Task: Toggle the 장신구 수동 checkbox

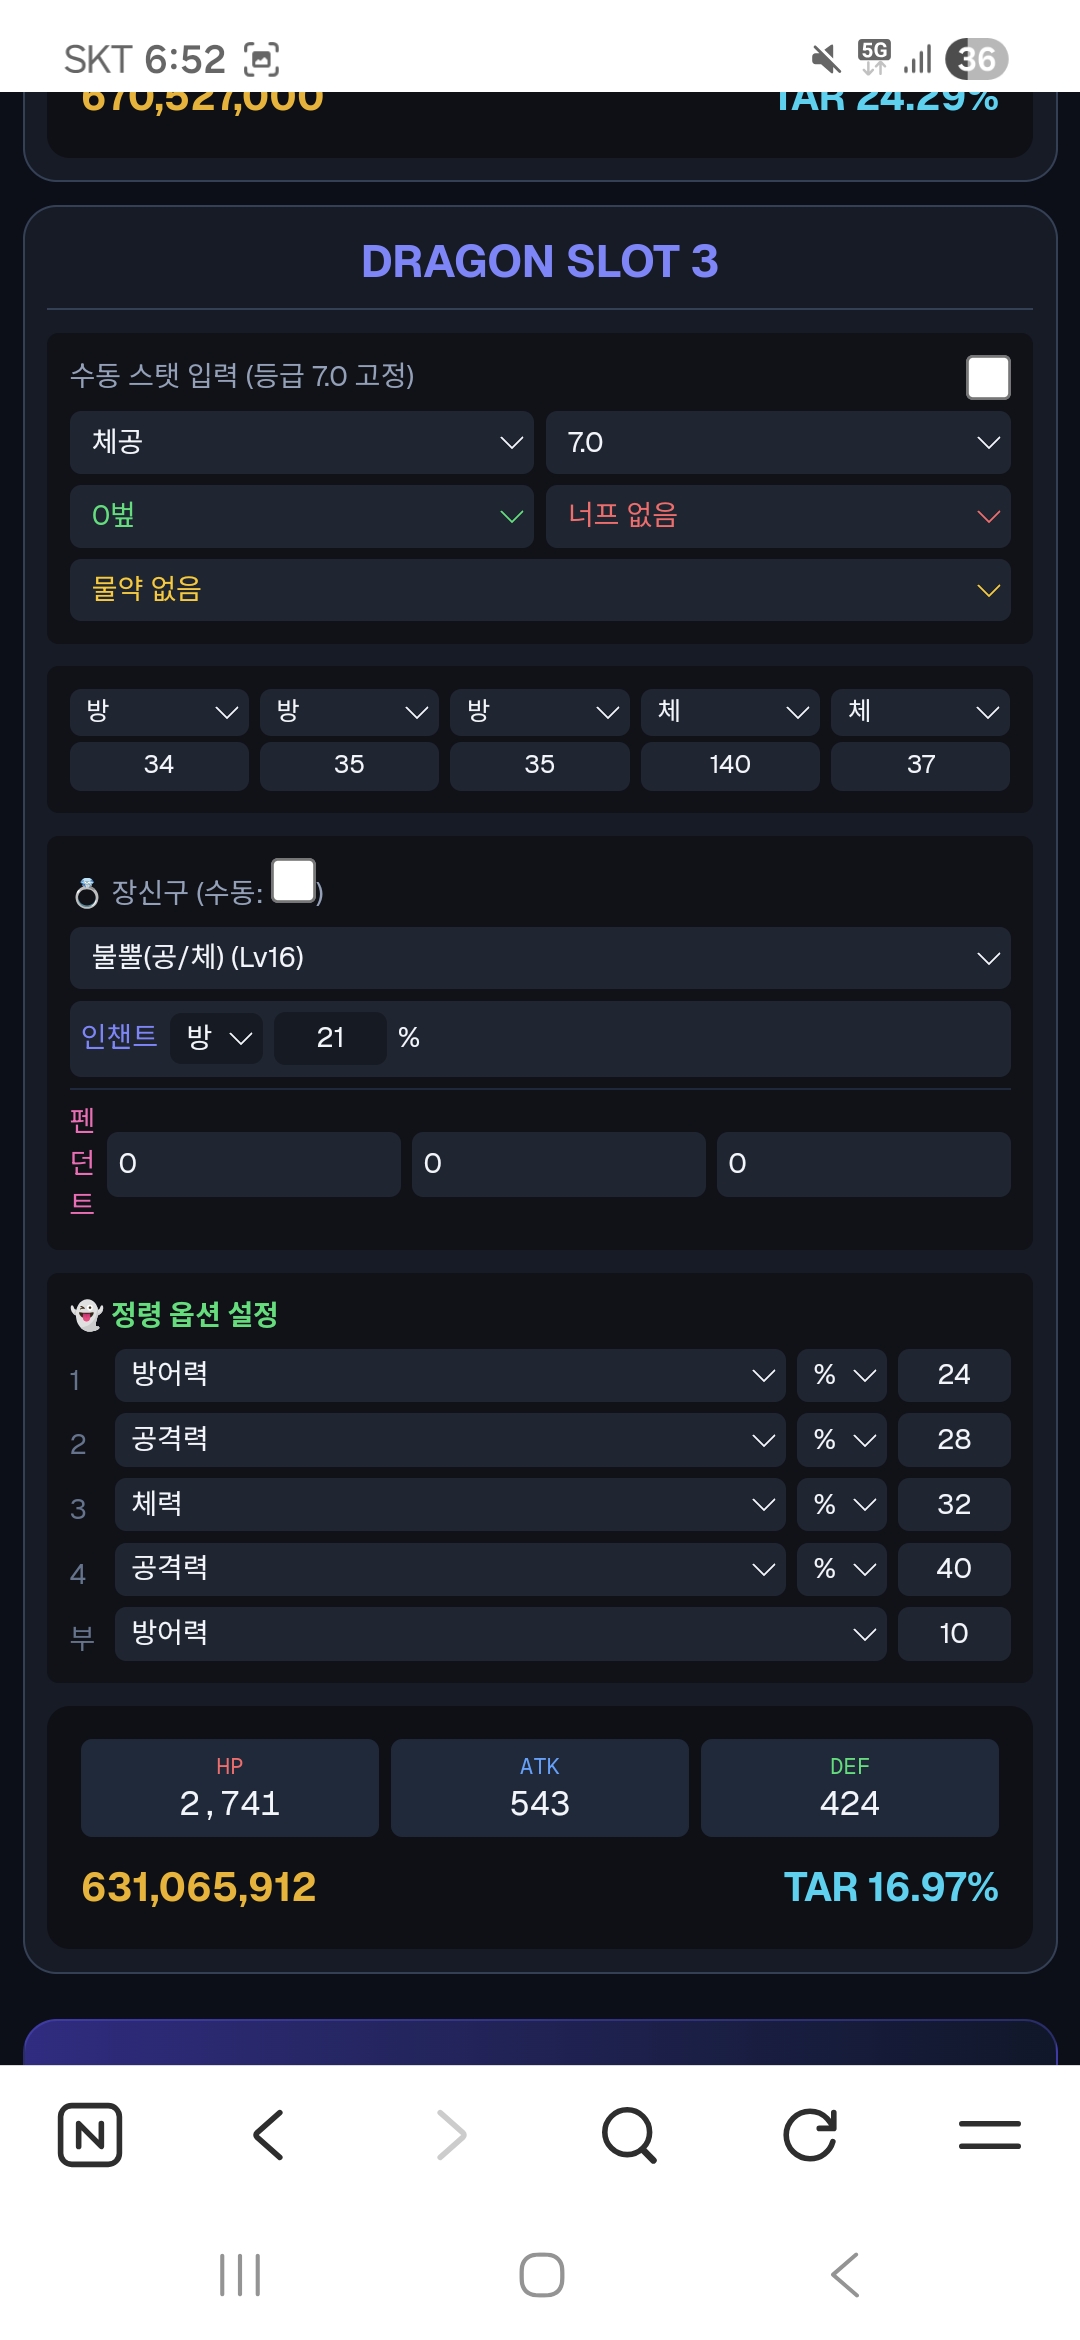Action: click(294, 880)
